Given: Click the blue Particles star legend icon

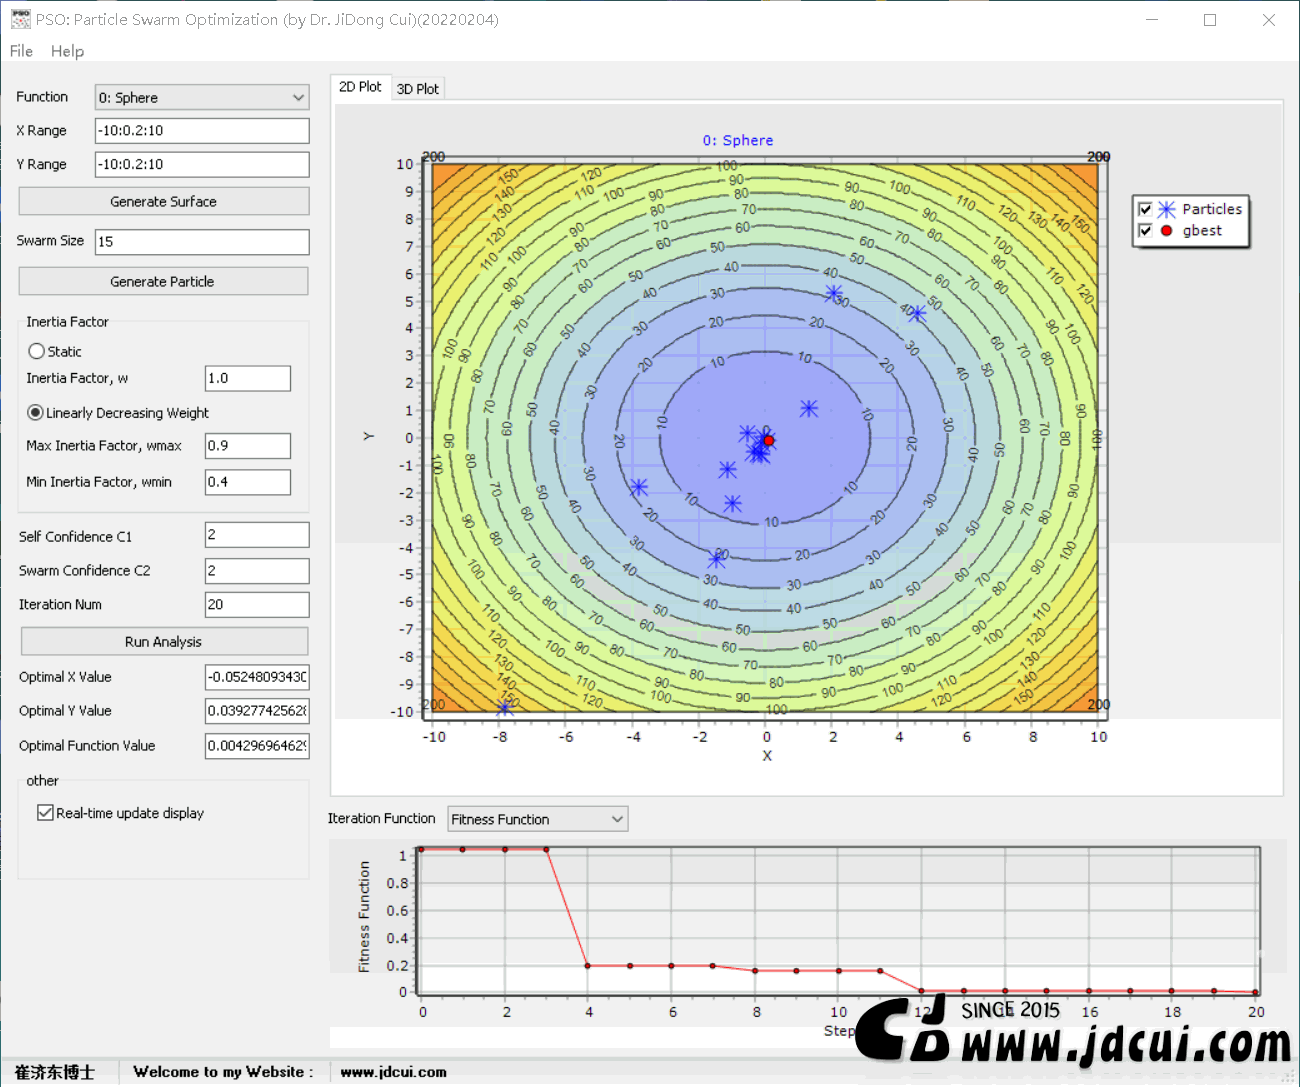Looking at the screenshot, I should tap(1166, 209).
